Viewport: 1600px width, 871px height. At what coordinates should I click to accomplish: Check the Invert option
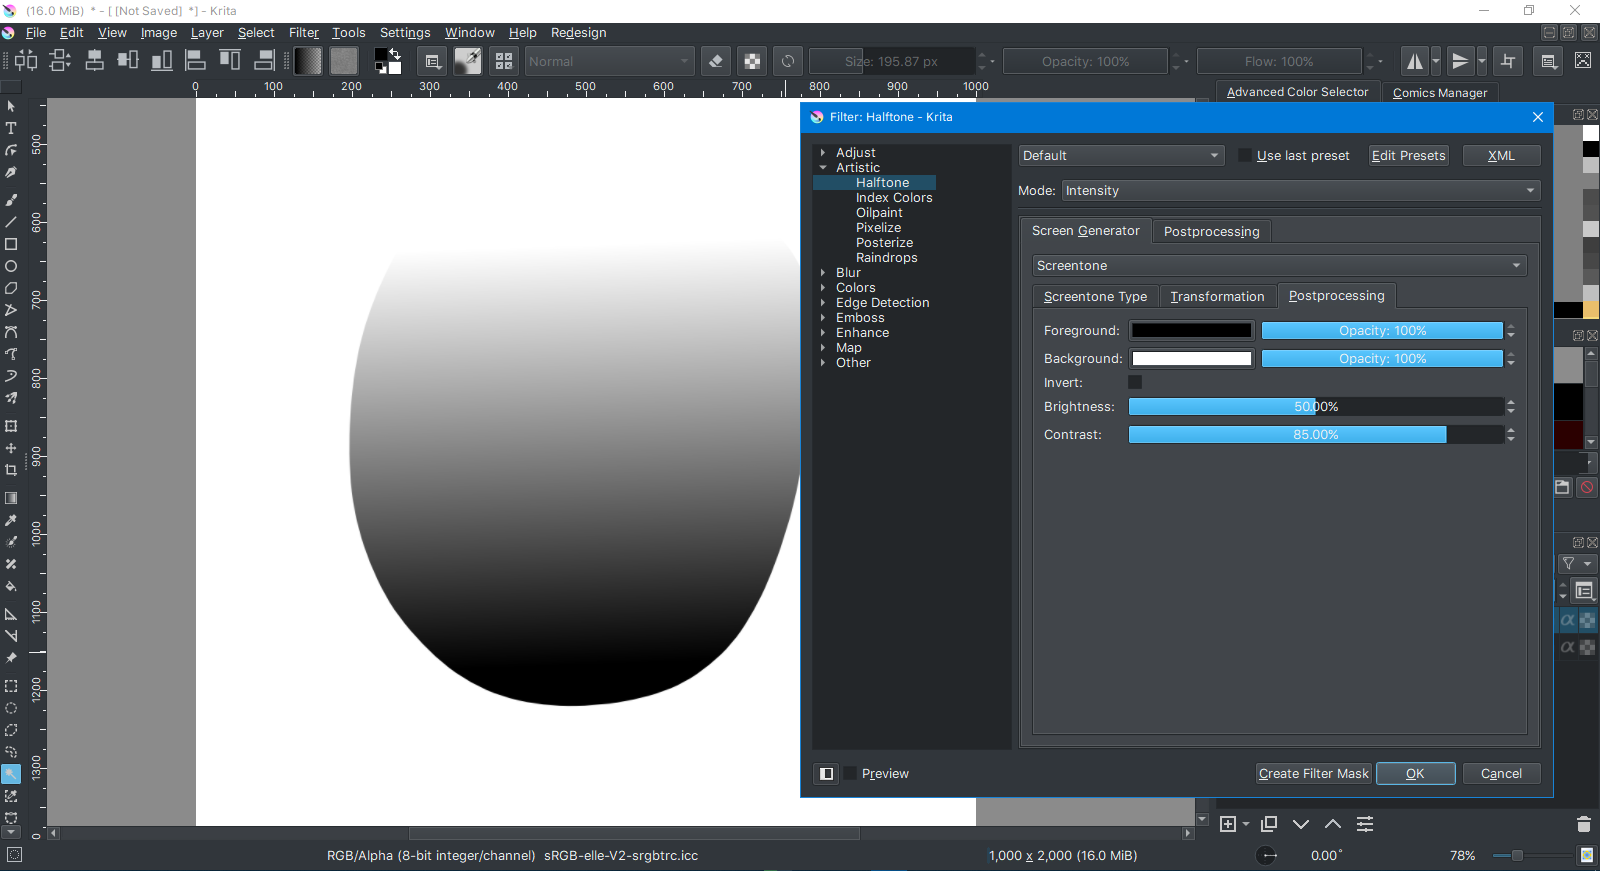(x=1135, y=383)
